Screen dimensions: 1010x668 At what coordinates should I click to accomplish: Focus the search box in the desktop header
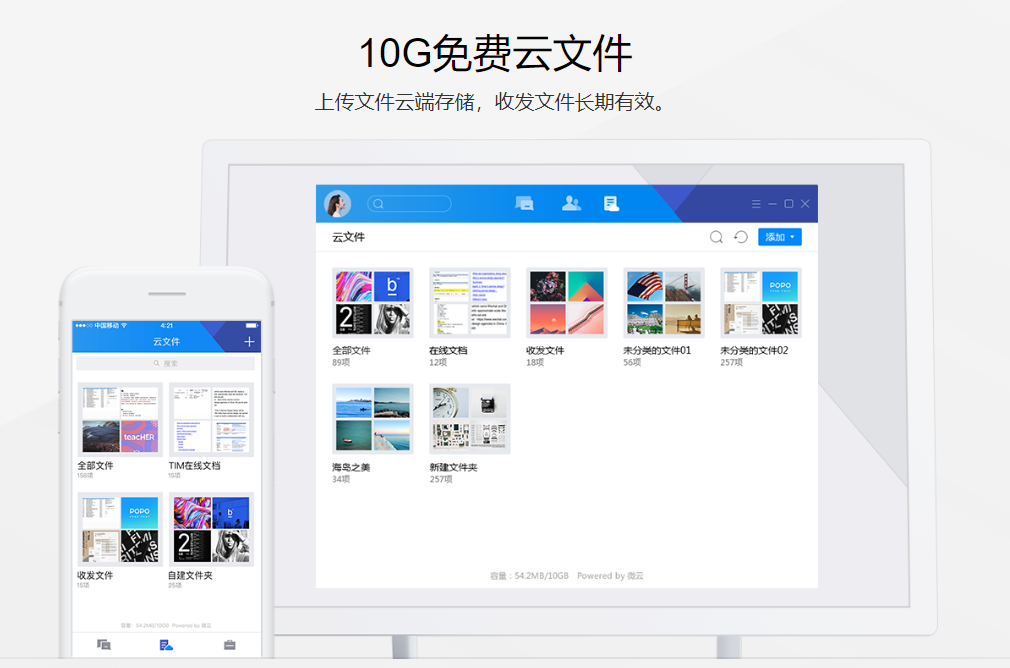click(409, 204)
